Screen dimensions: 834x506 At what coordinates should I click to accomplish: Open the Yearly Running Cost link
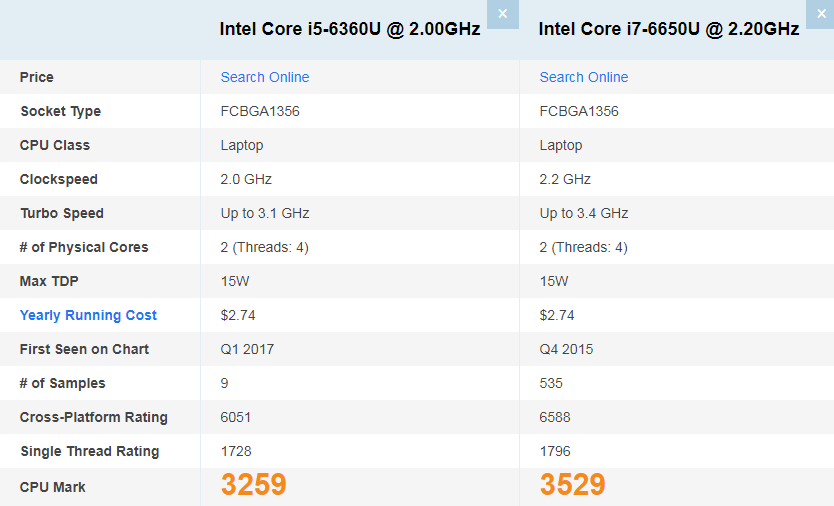[x=88, y=315]
